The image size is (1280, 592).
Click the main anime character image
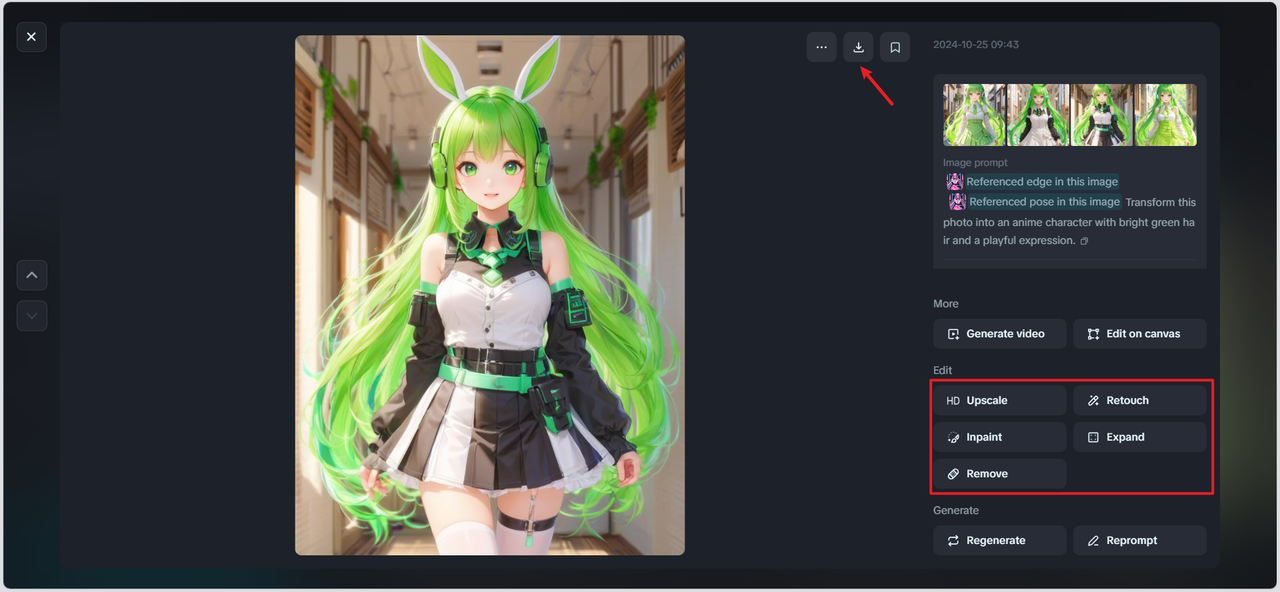490,295
